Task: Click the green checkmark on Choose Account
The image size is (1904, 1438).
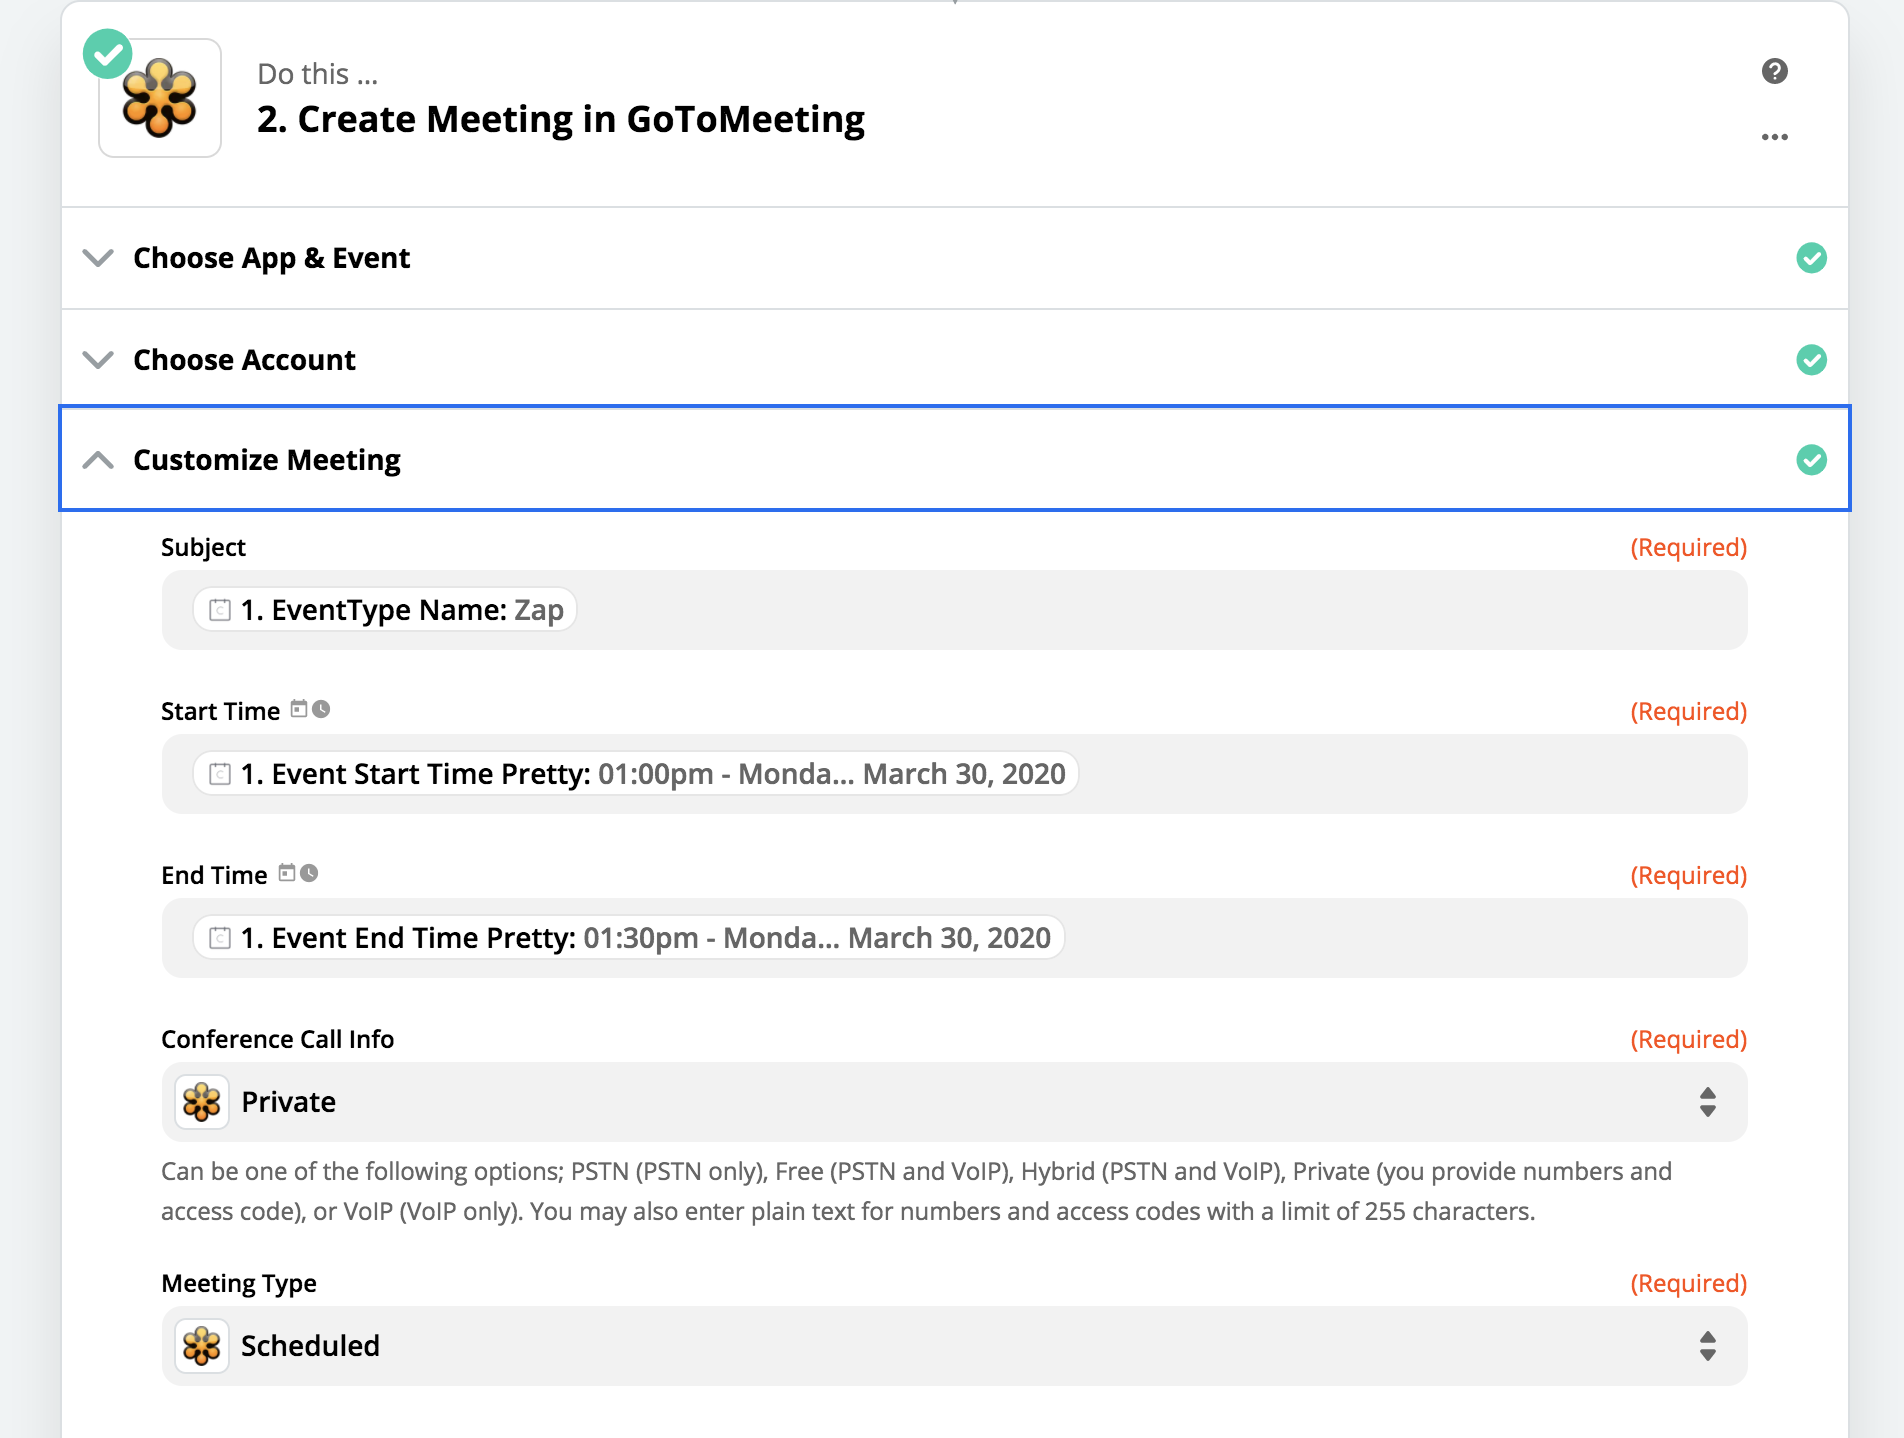Action: pyautogui.click(x=1812, y=359)
